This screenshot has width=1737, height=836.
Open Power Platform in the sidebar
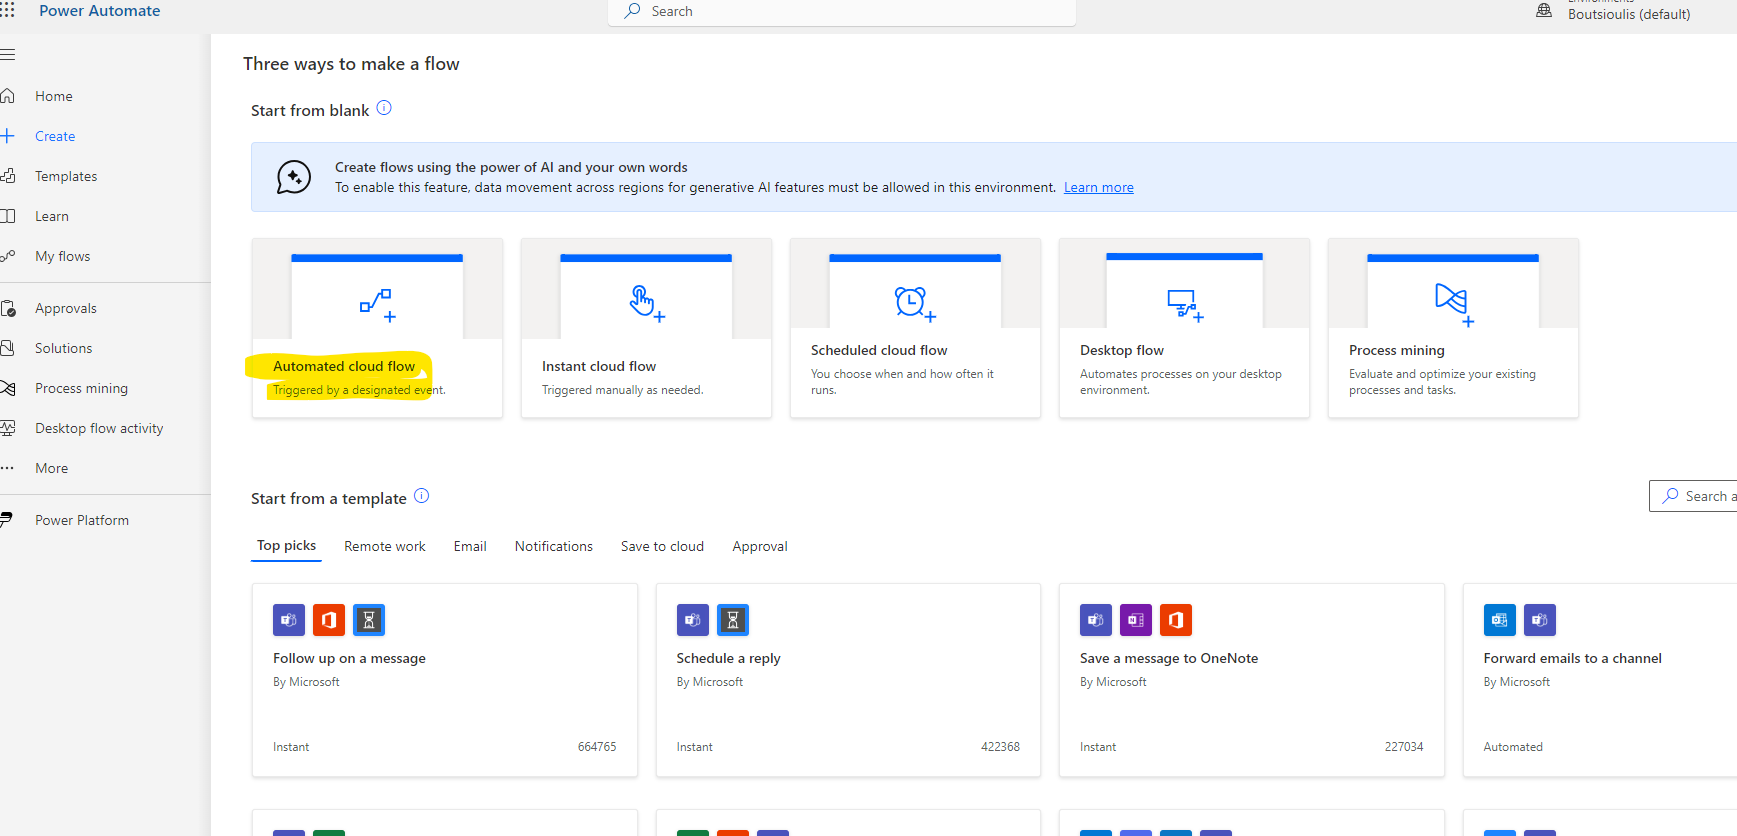(x=82, y=520)
